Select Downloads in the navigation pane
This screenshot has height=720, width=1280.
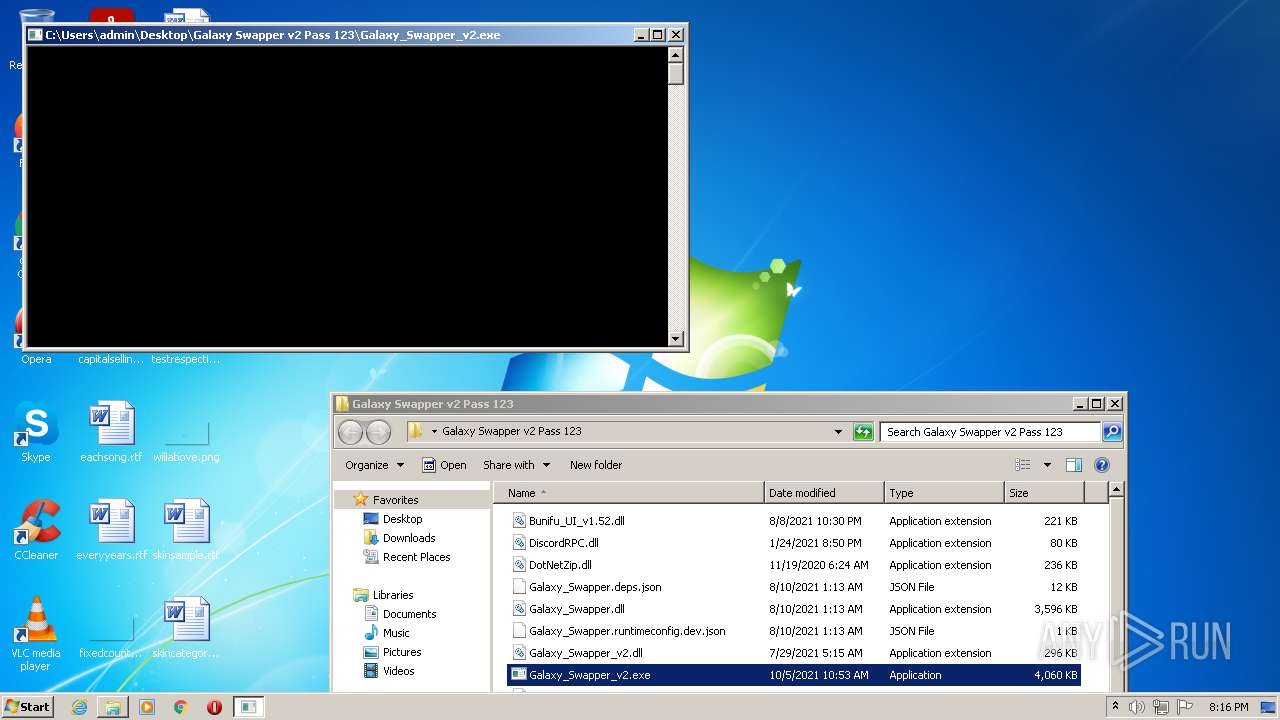[x=409, y=538]
